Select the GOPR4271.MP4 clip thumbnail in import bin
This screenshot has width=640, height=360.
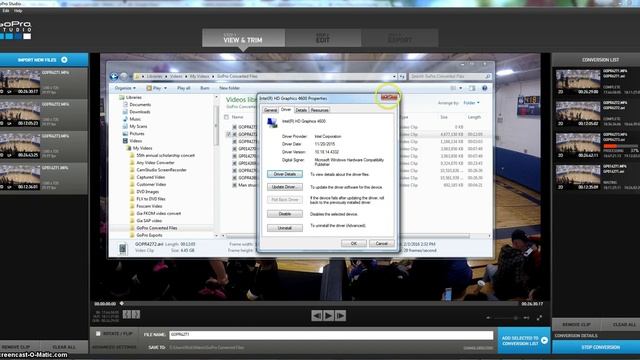point(20,82)
